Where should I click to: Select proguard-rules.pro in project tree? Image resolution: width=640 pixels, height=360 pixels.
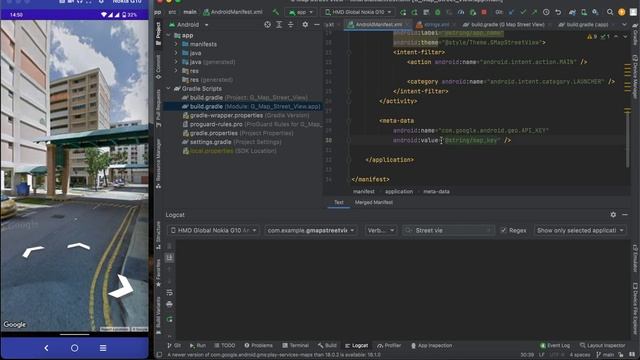click(216, 124)
